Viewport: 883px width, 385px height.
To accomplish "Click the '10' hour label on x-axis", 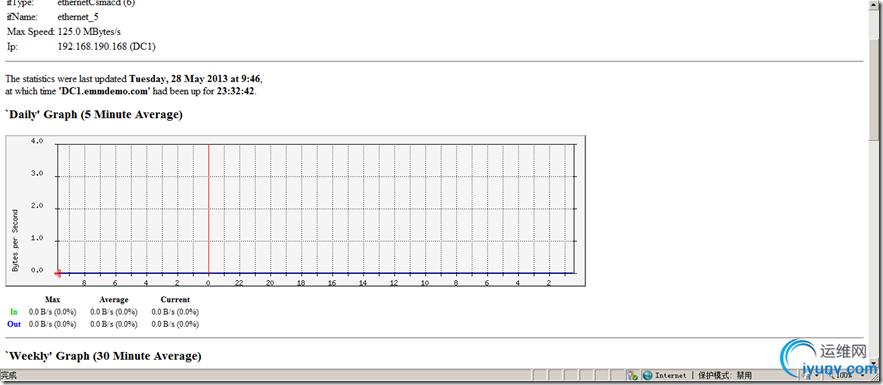I will pos(425,283).
